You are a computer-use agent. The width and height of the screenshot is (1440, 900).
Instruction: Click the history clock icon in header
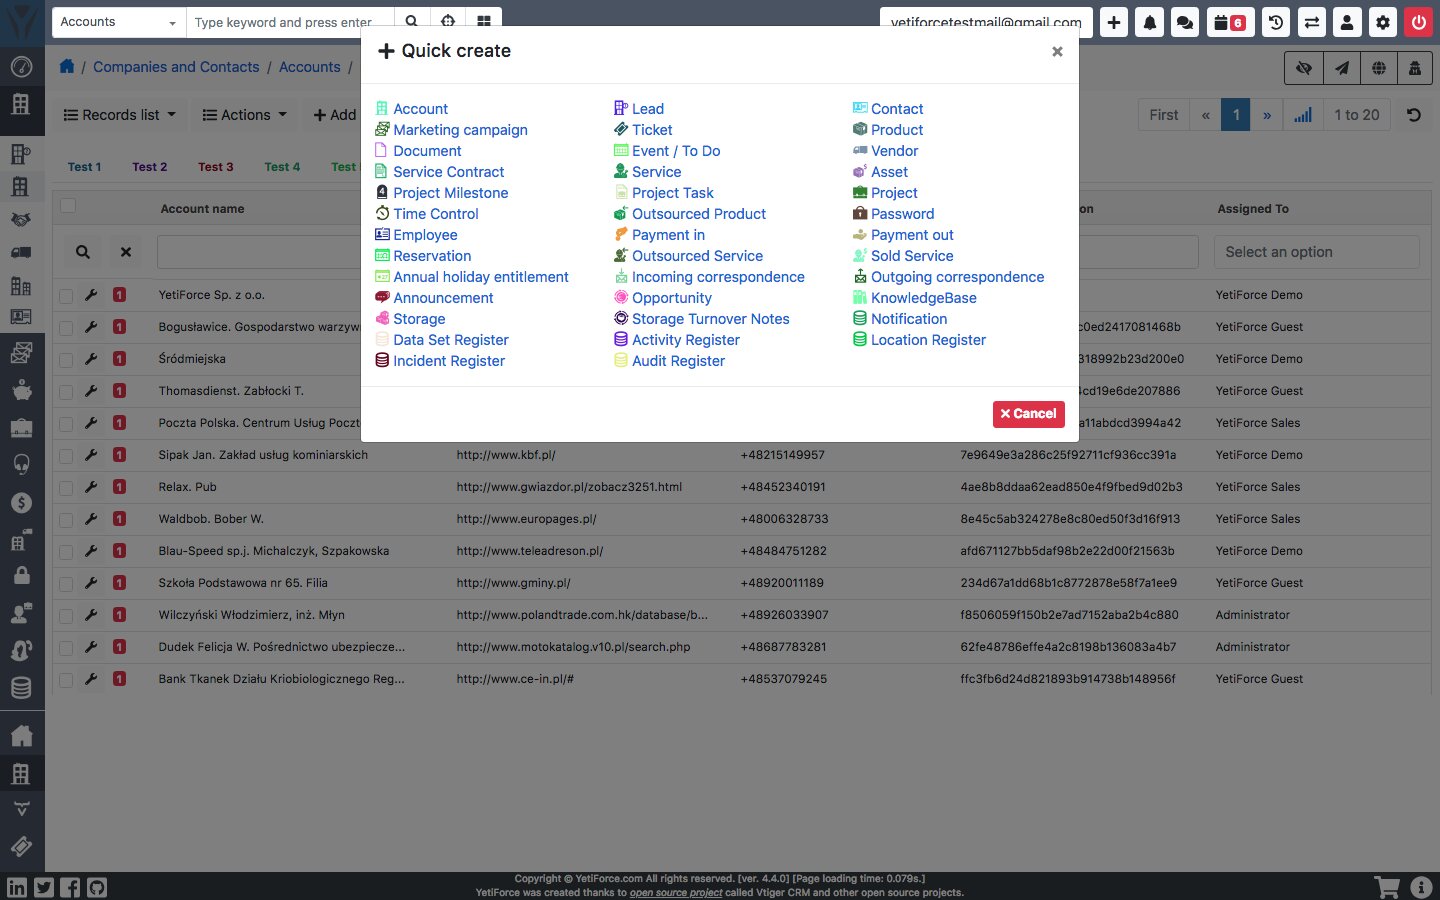1276,22
